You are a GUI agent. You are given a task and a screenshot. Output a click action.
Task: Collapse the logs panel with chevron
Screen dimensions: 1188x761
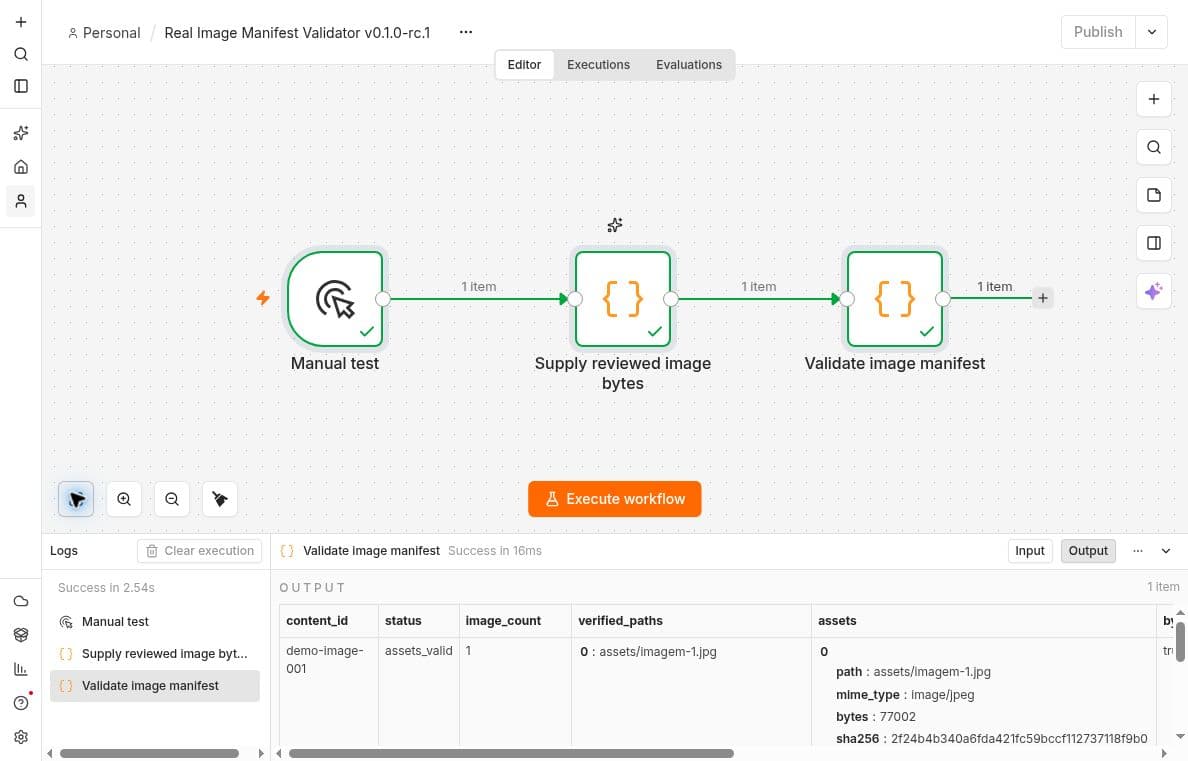(1166, 551)
